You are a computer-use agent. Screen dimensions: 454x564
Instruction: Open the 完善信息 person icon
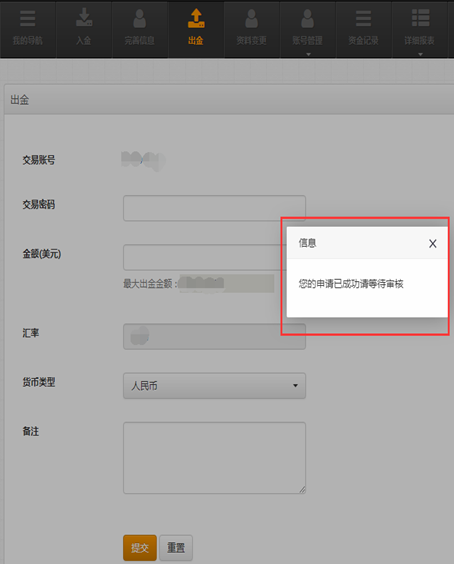140,18
